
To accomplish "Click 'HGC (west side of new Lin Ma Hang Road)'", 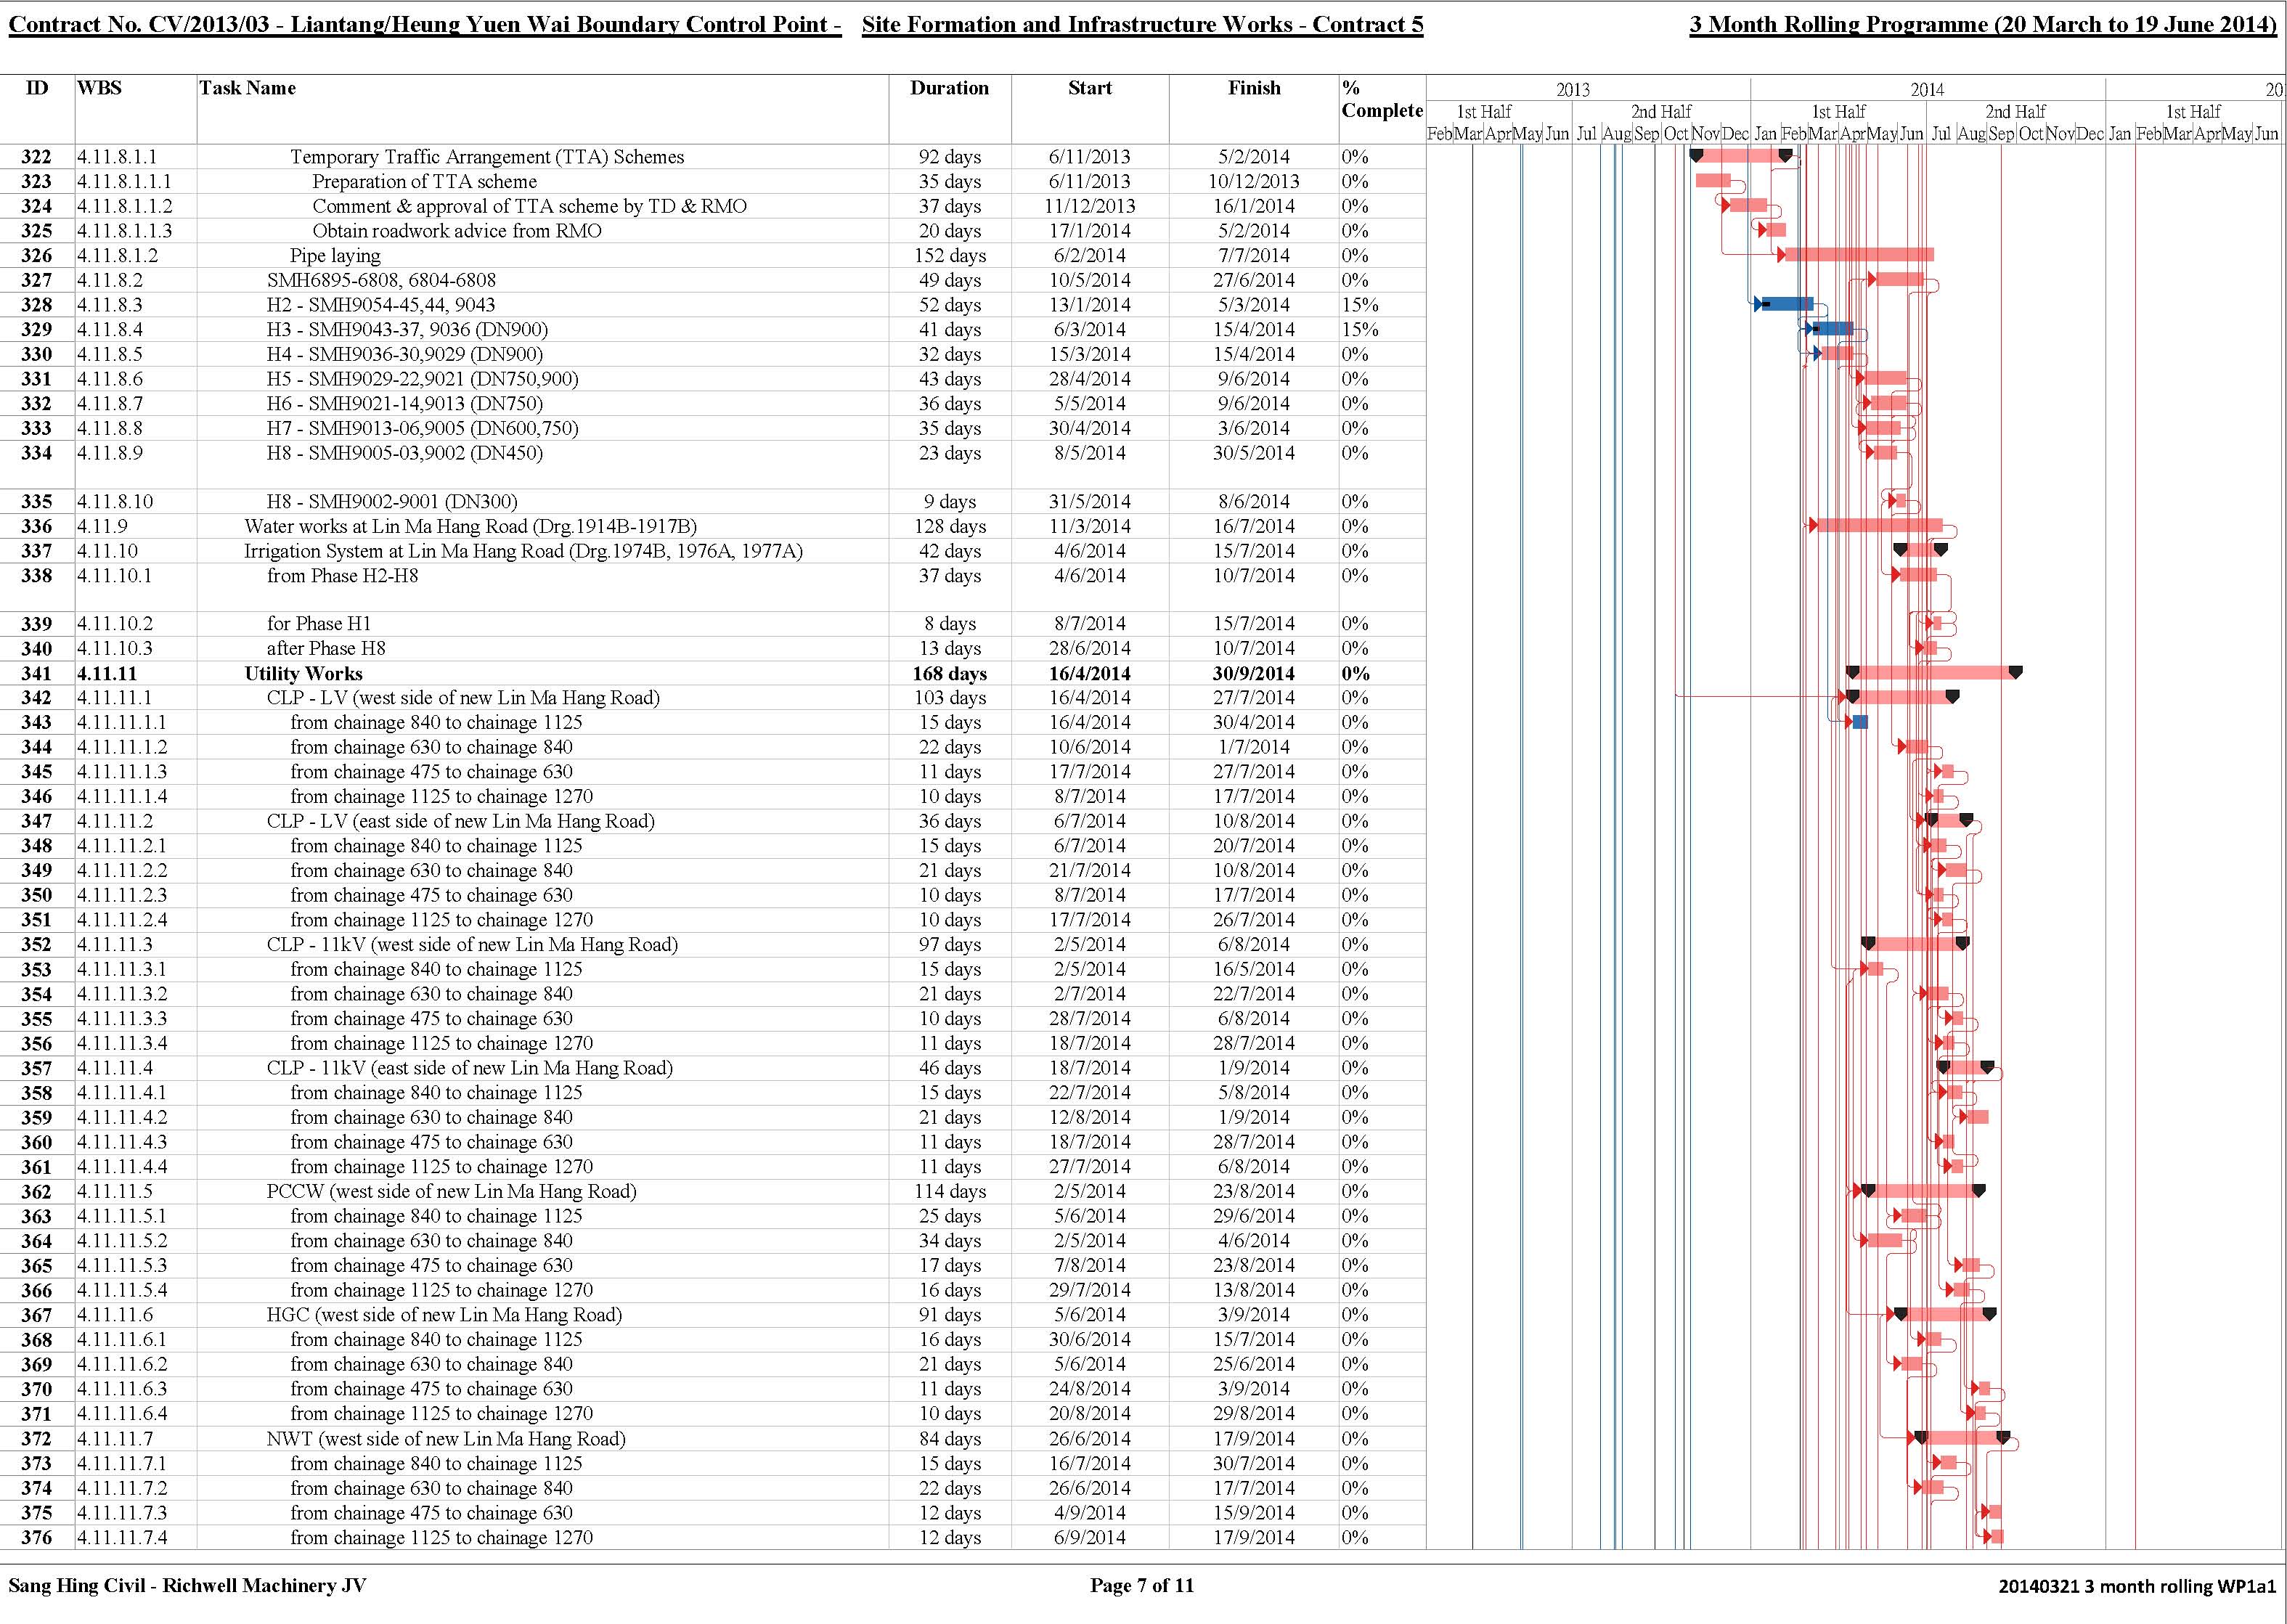I will click(x=444, y=1315).
